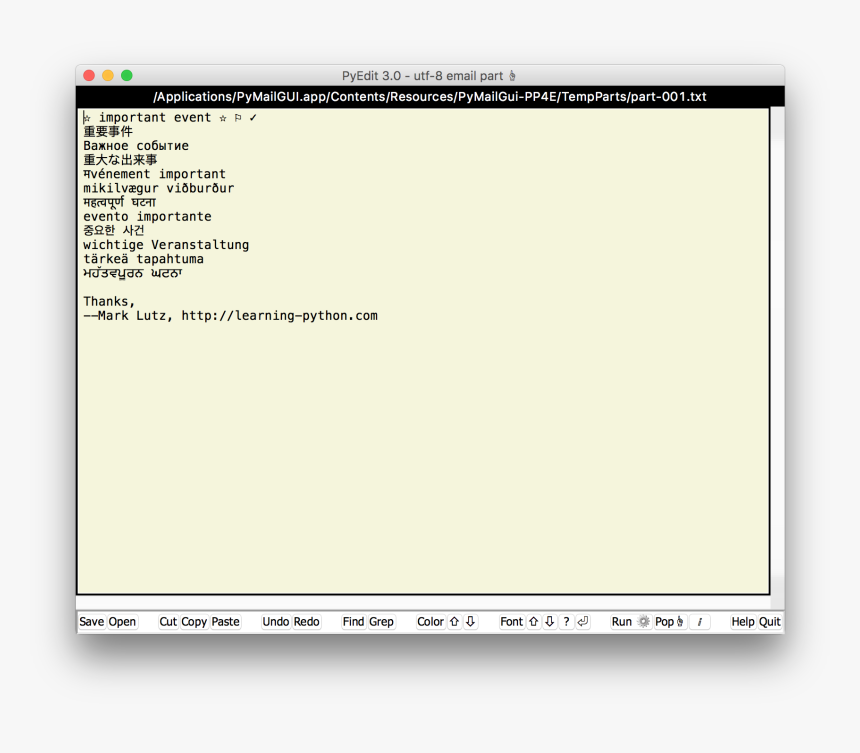
Task: Click the italic i info button
Action: click(x=700, y=621)
